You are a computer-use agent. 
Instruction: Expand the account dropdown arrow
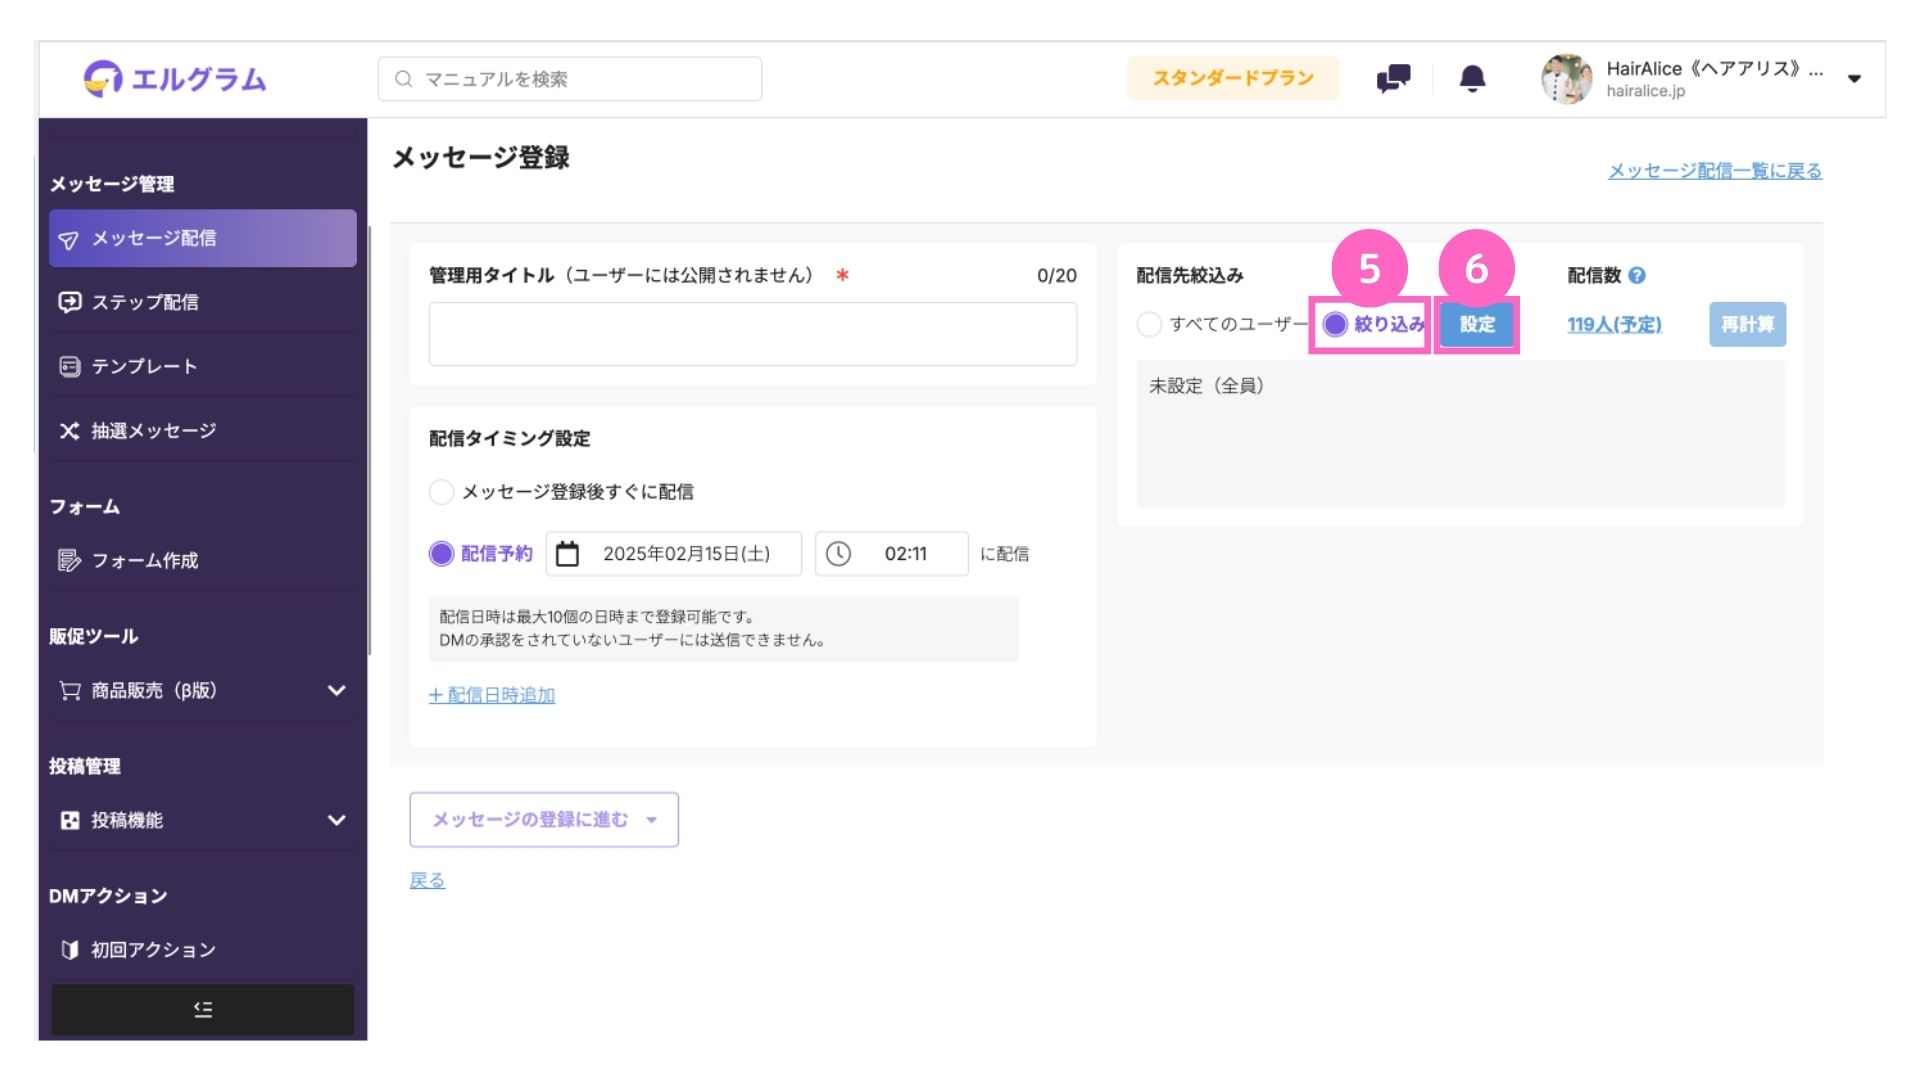[x=1854, y=79]
